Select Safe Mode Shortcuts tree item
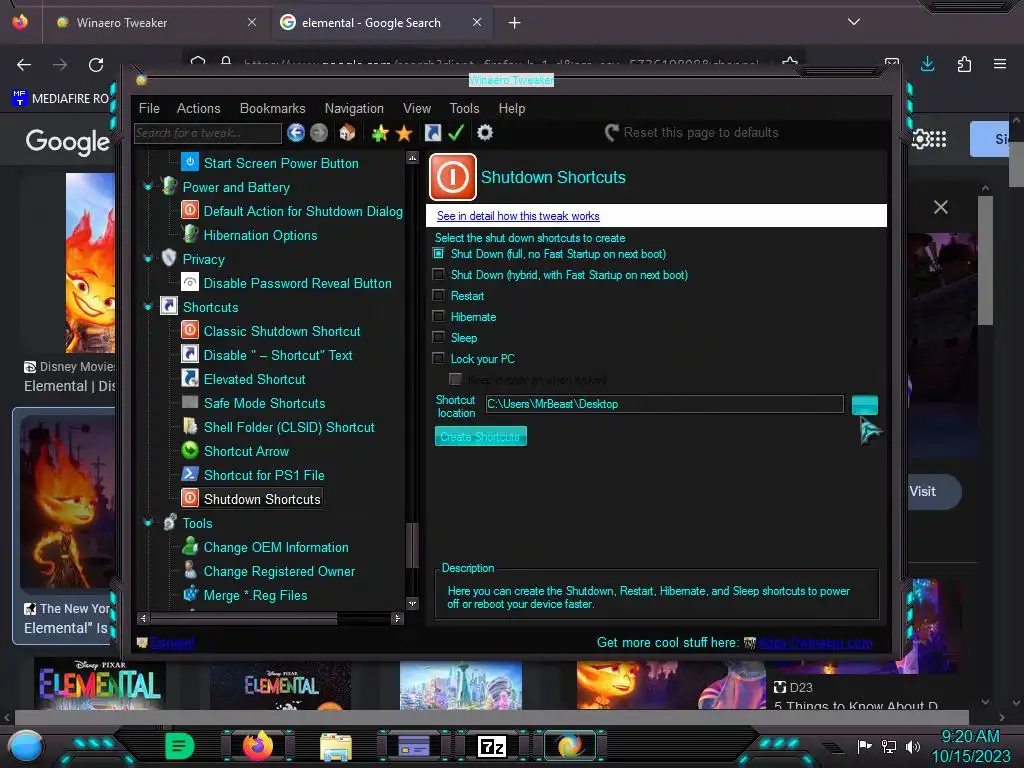The width and height of the screenshot is (1024, 768). (x=264, y=403)
